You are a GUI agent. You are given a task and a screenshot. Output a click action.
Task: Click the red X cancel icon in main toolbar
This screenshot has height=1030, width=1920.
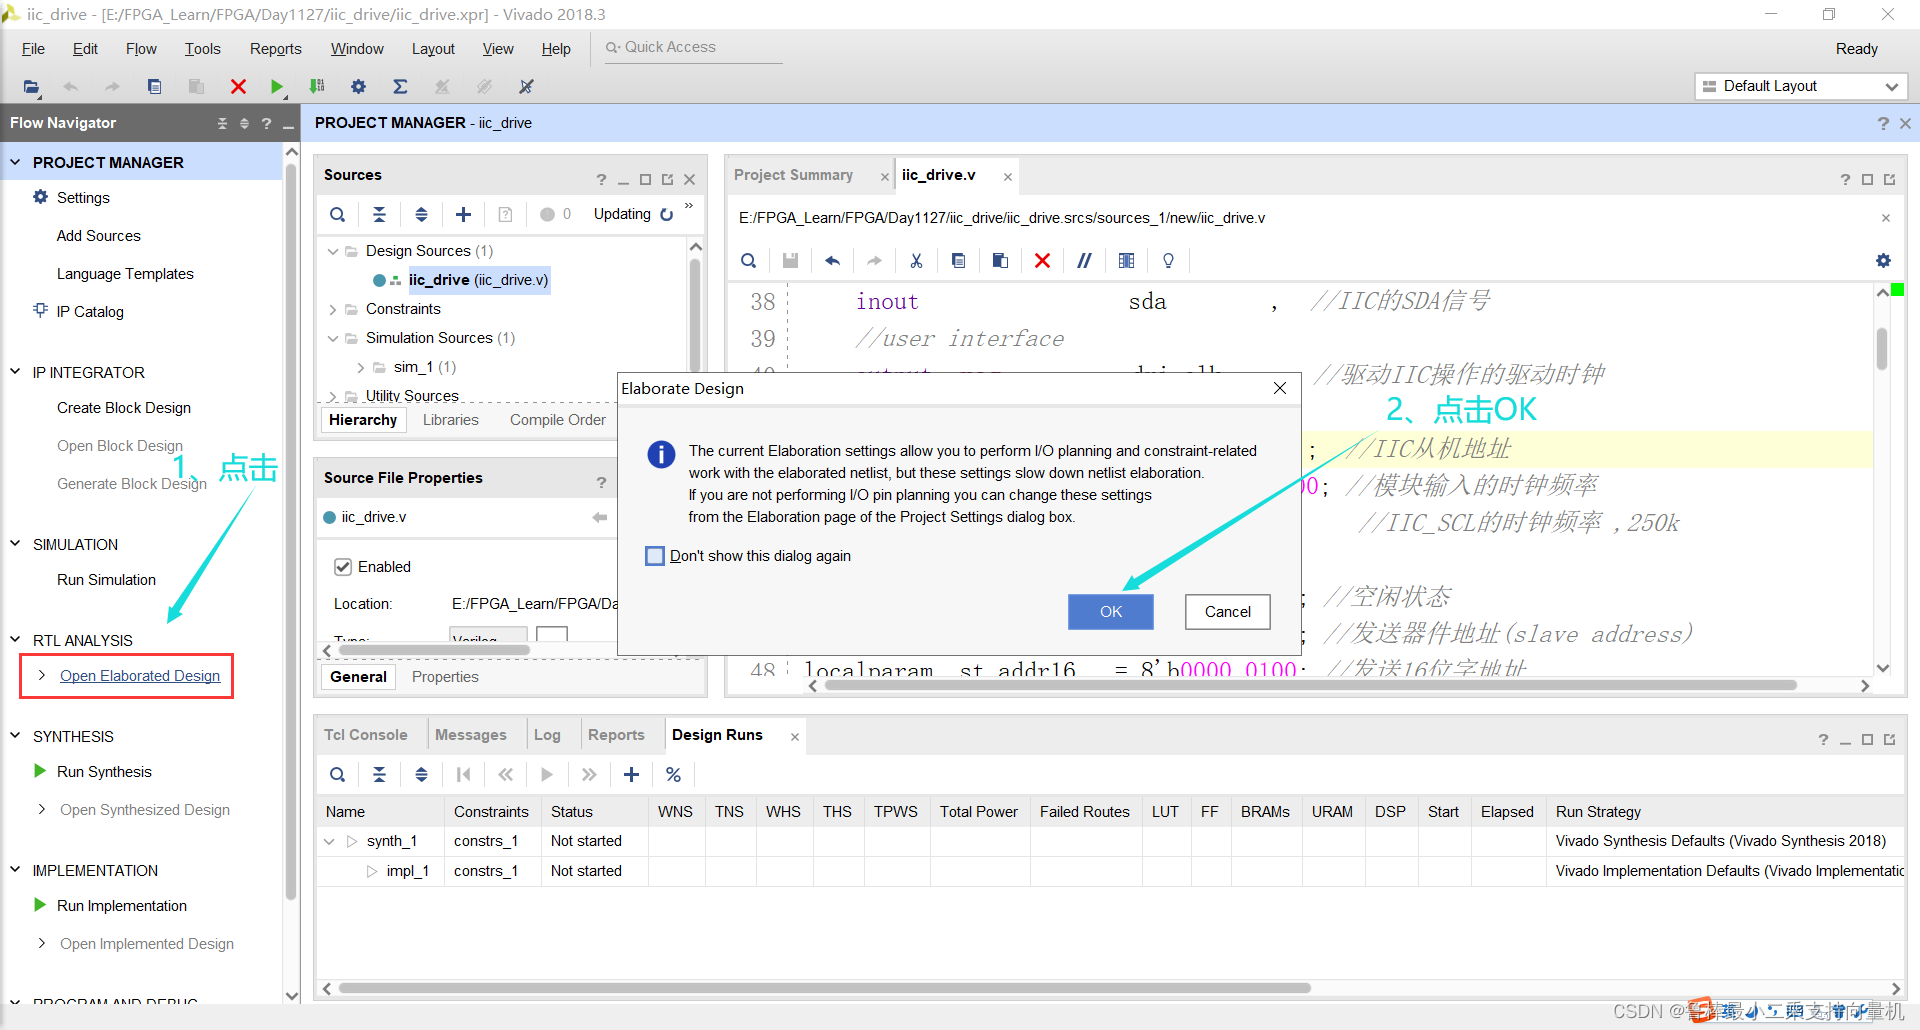tap(238, 87)
